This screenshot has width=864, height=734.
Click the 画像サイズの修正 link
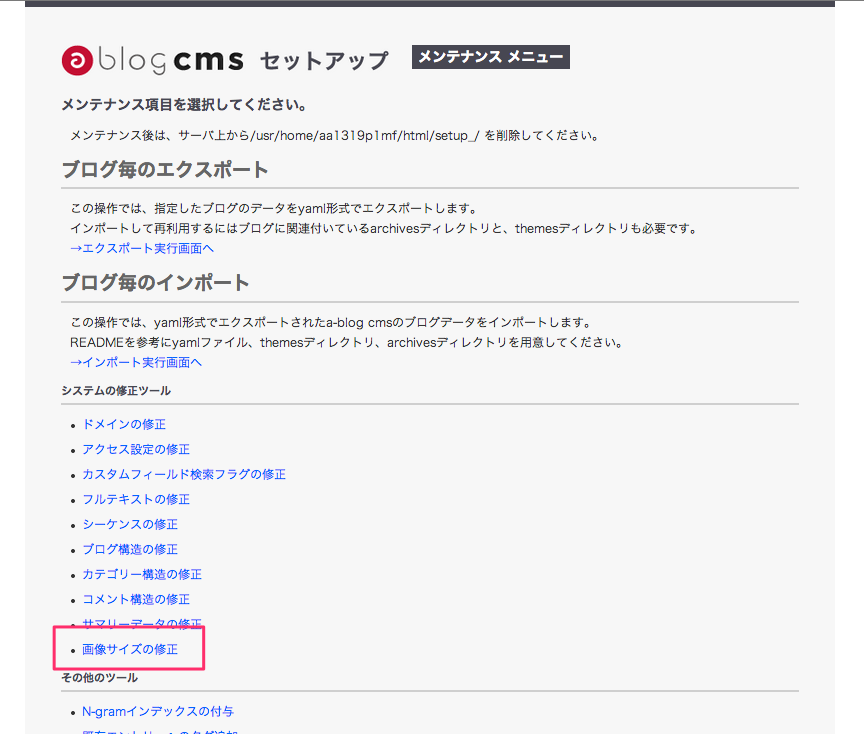(x=130, y=649)
